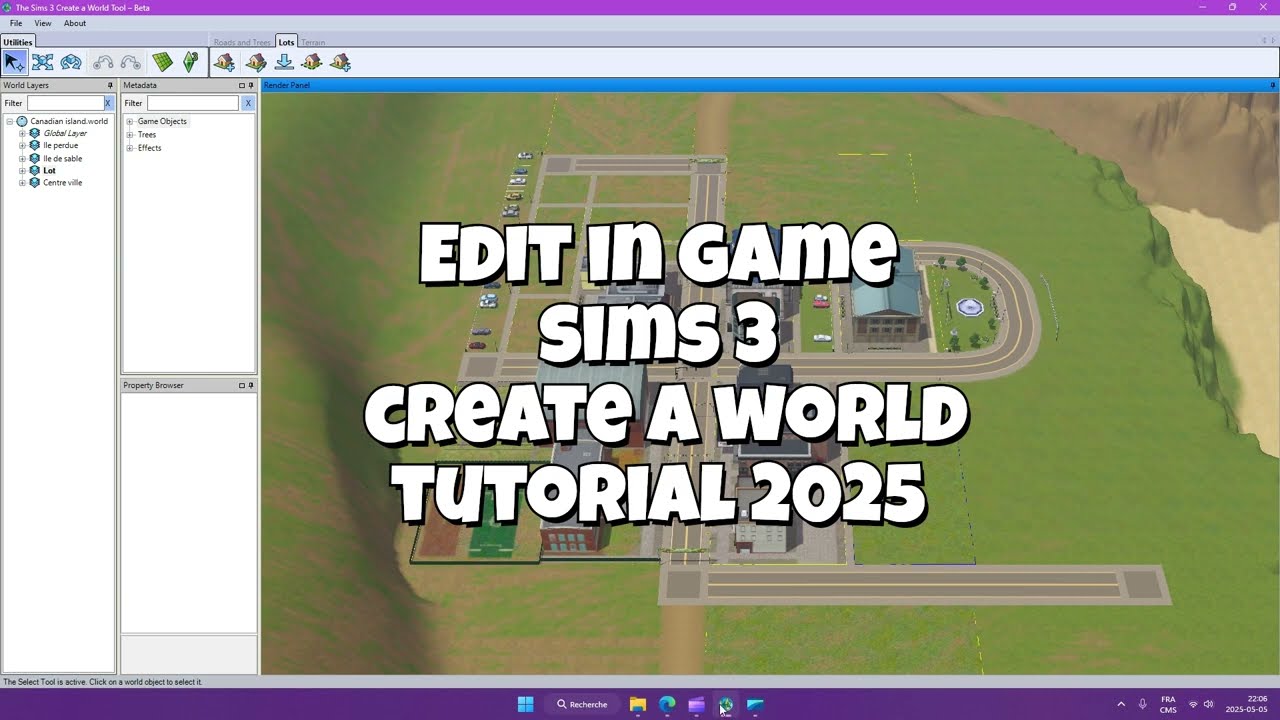Open Windows Start menu
The width and height of the screenshot is (1280, 720).
point(525,704)
